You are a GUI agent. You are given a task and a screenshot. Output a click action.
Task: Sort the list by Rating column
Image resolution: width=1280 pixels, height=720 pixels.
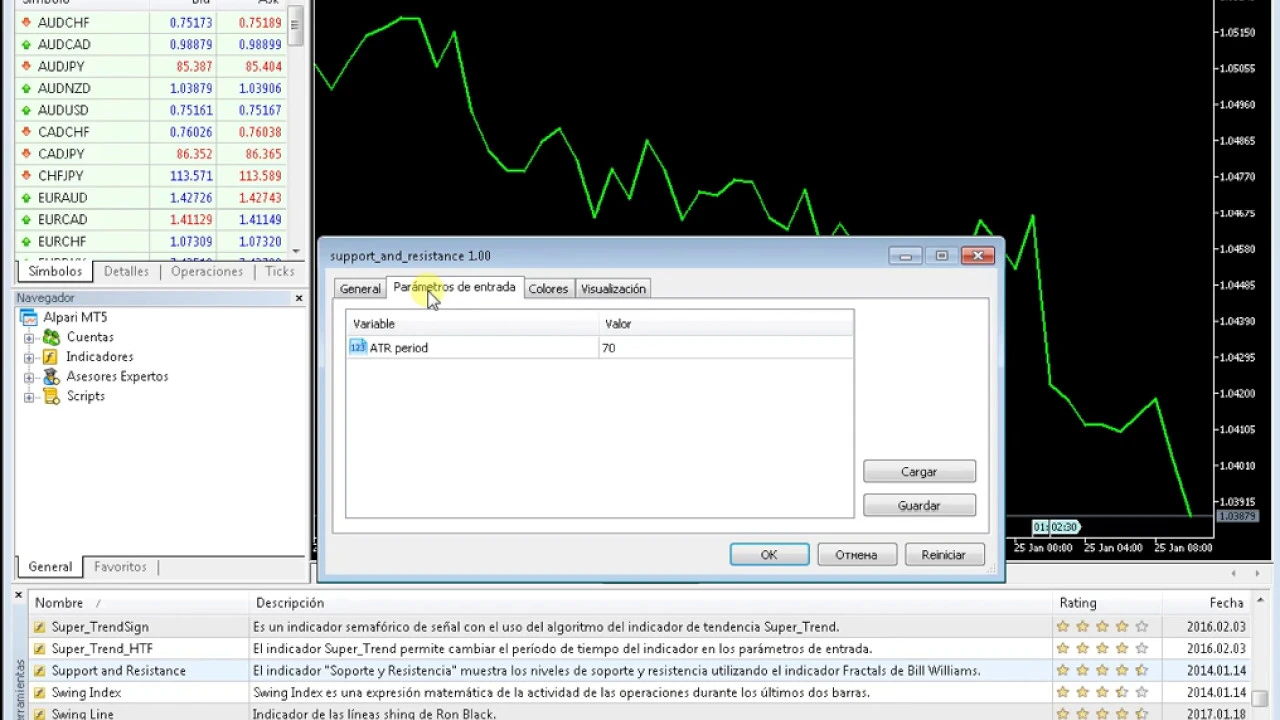pos(1107,603)
